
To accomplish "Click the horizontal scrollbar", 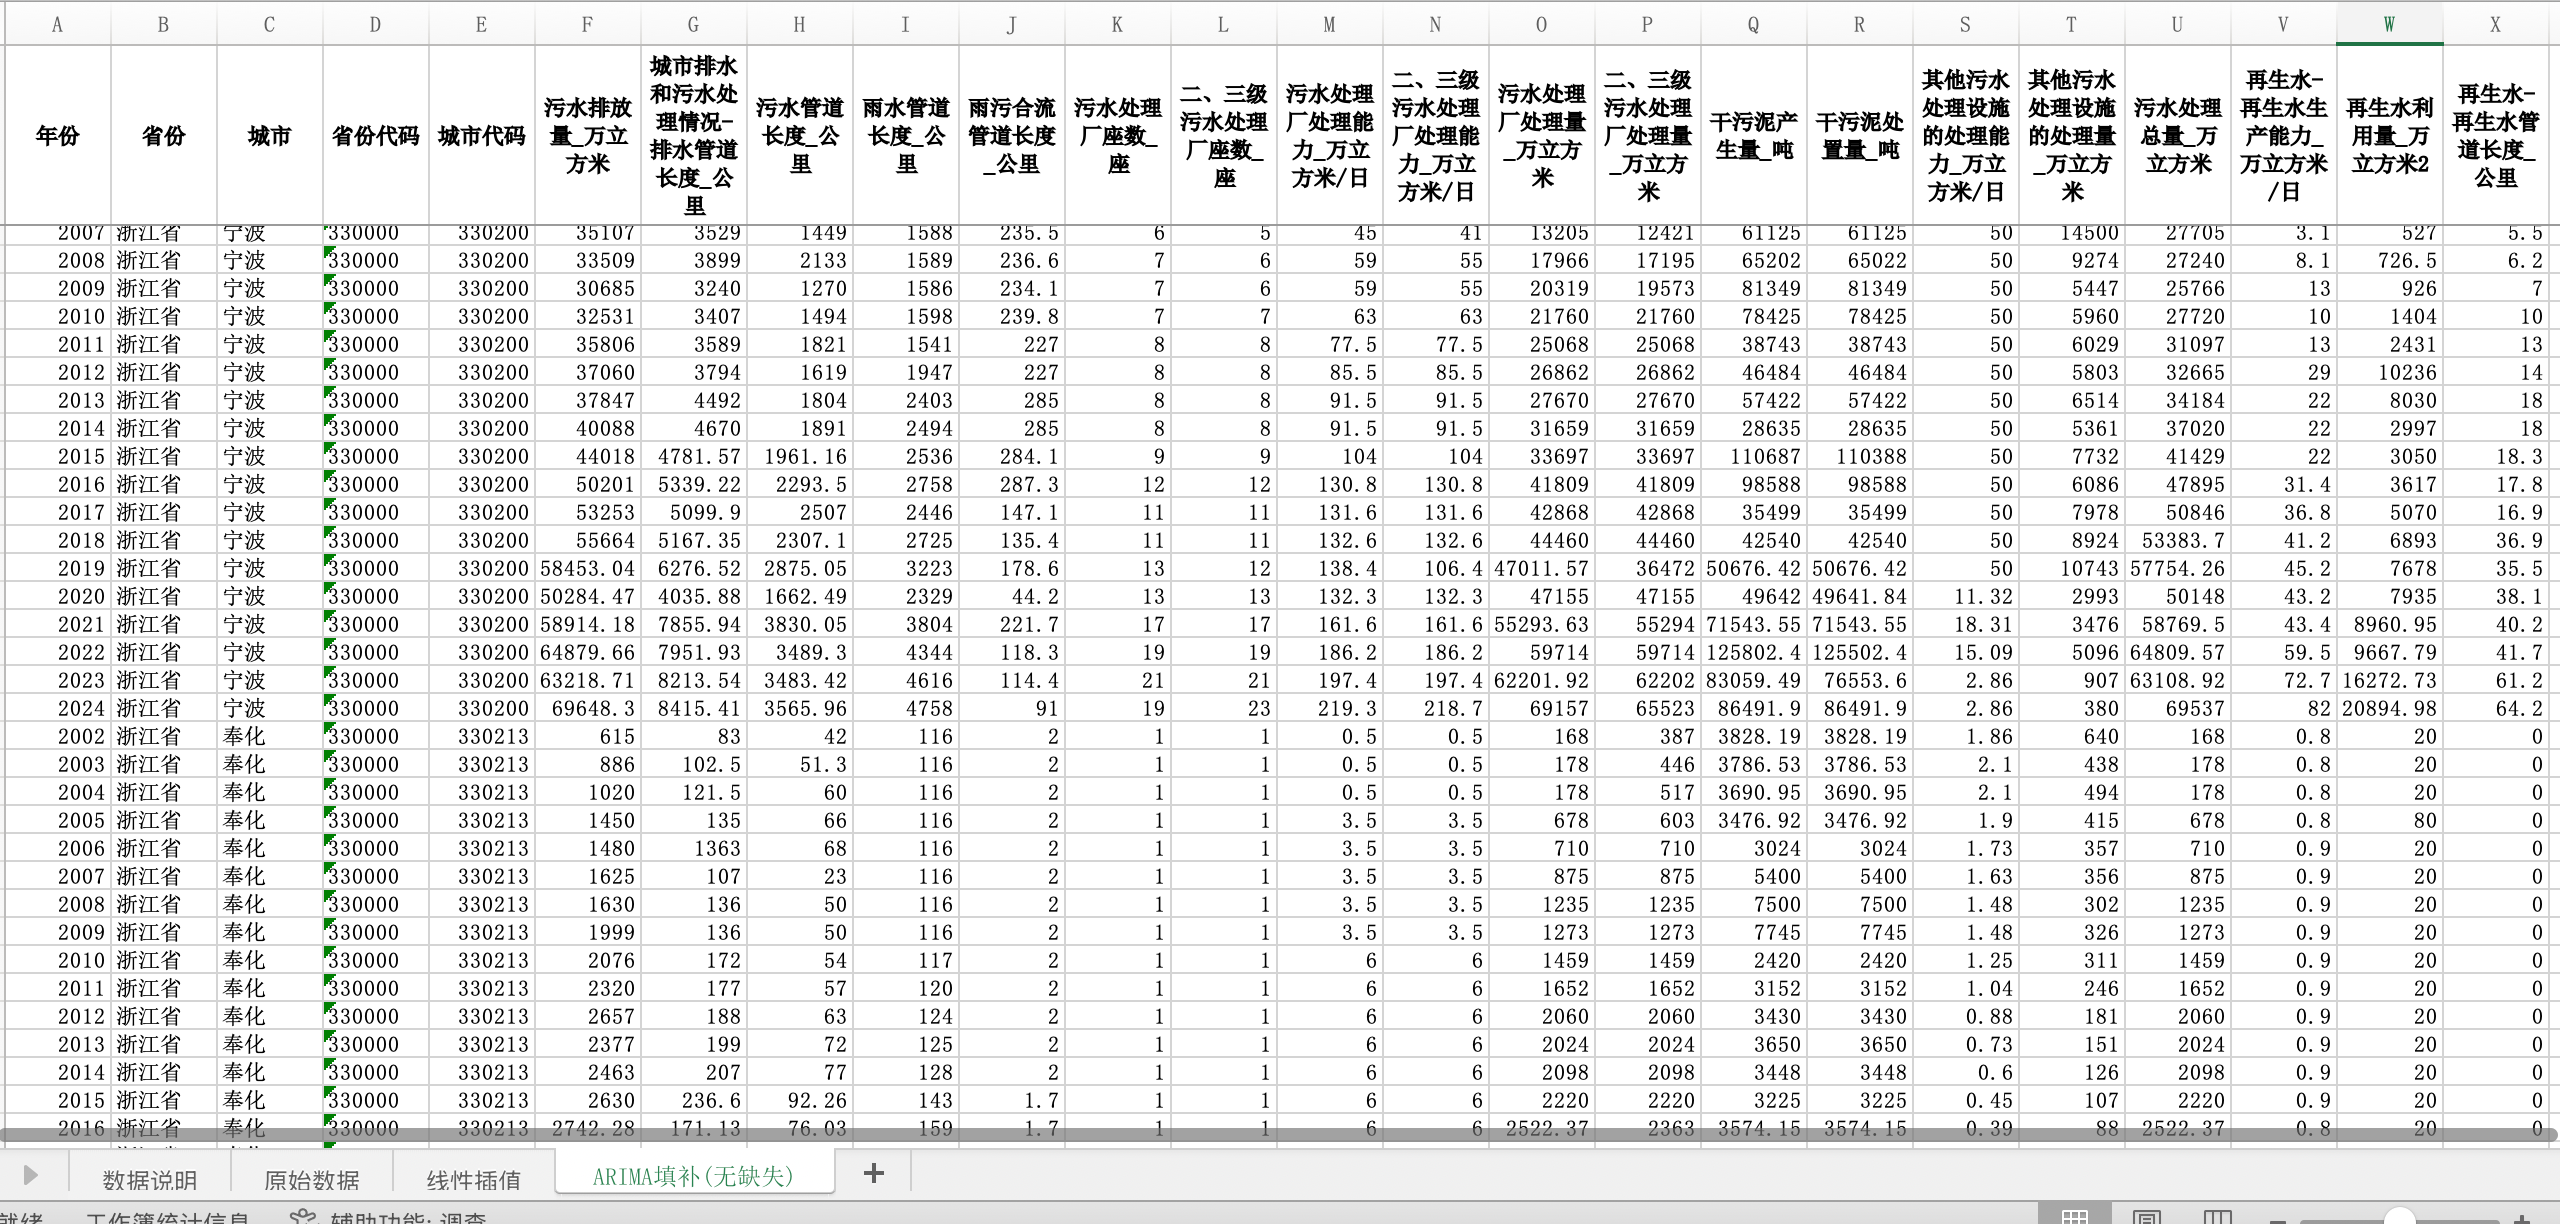I will 1278,1135.
